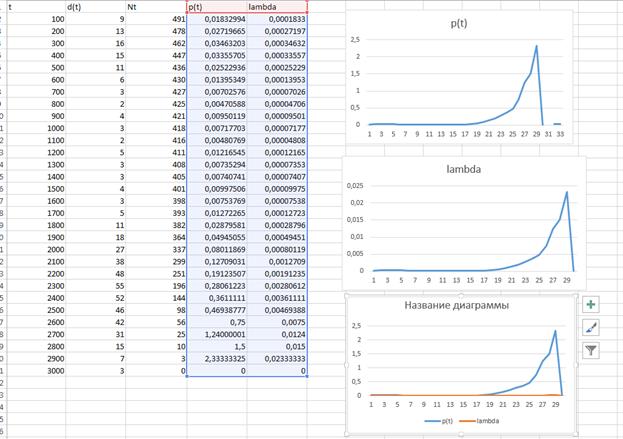Select cell with value 0,01216545
The image size is (623, 439).
tap(217, 153)
